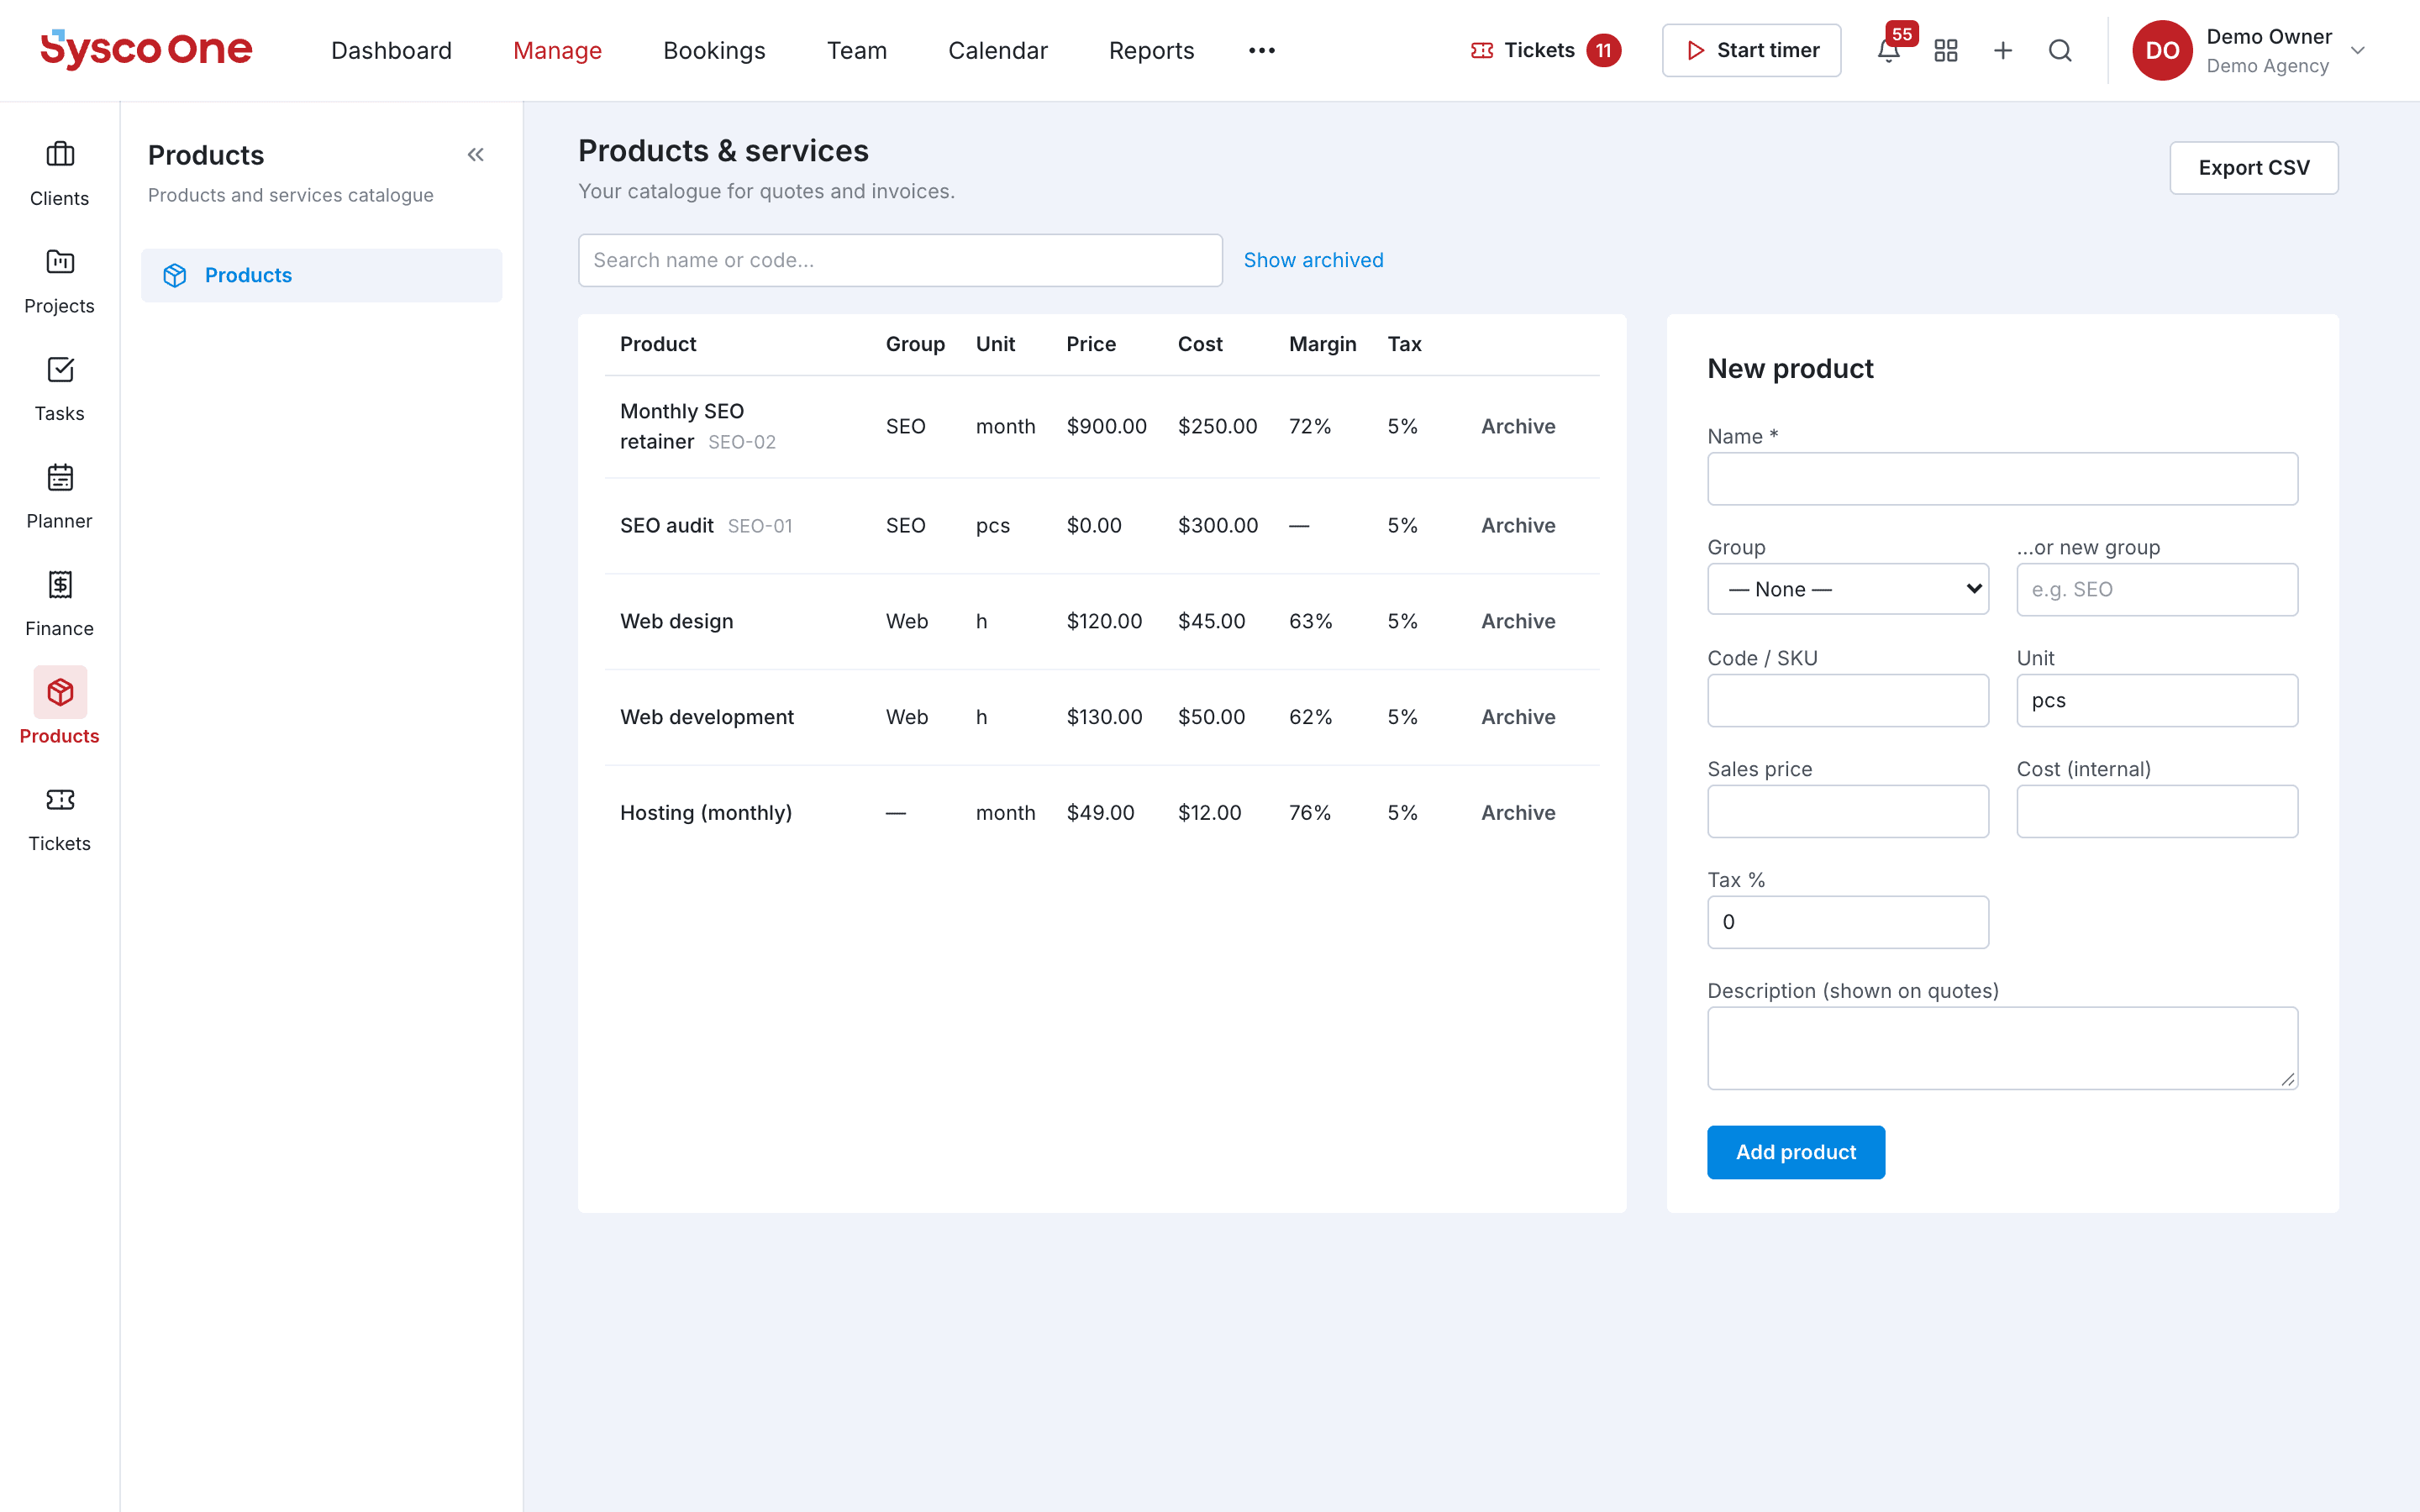Click Show archived link
Screen dimensions: 2420x1512
click(x=1313, y=260)
